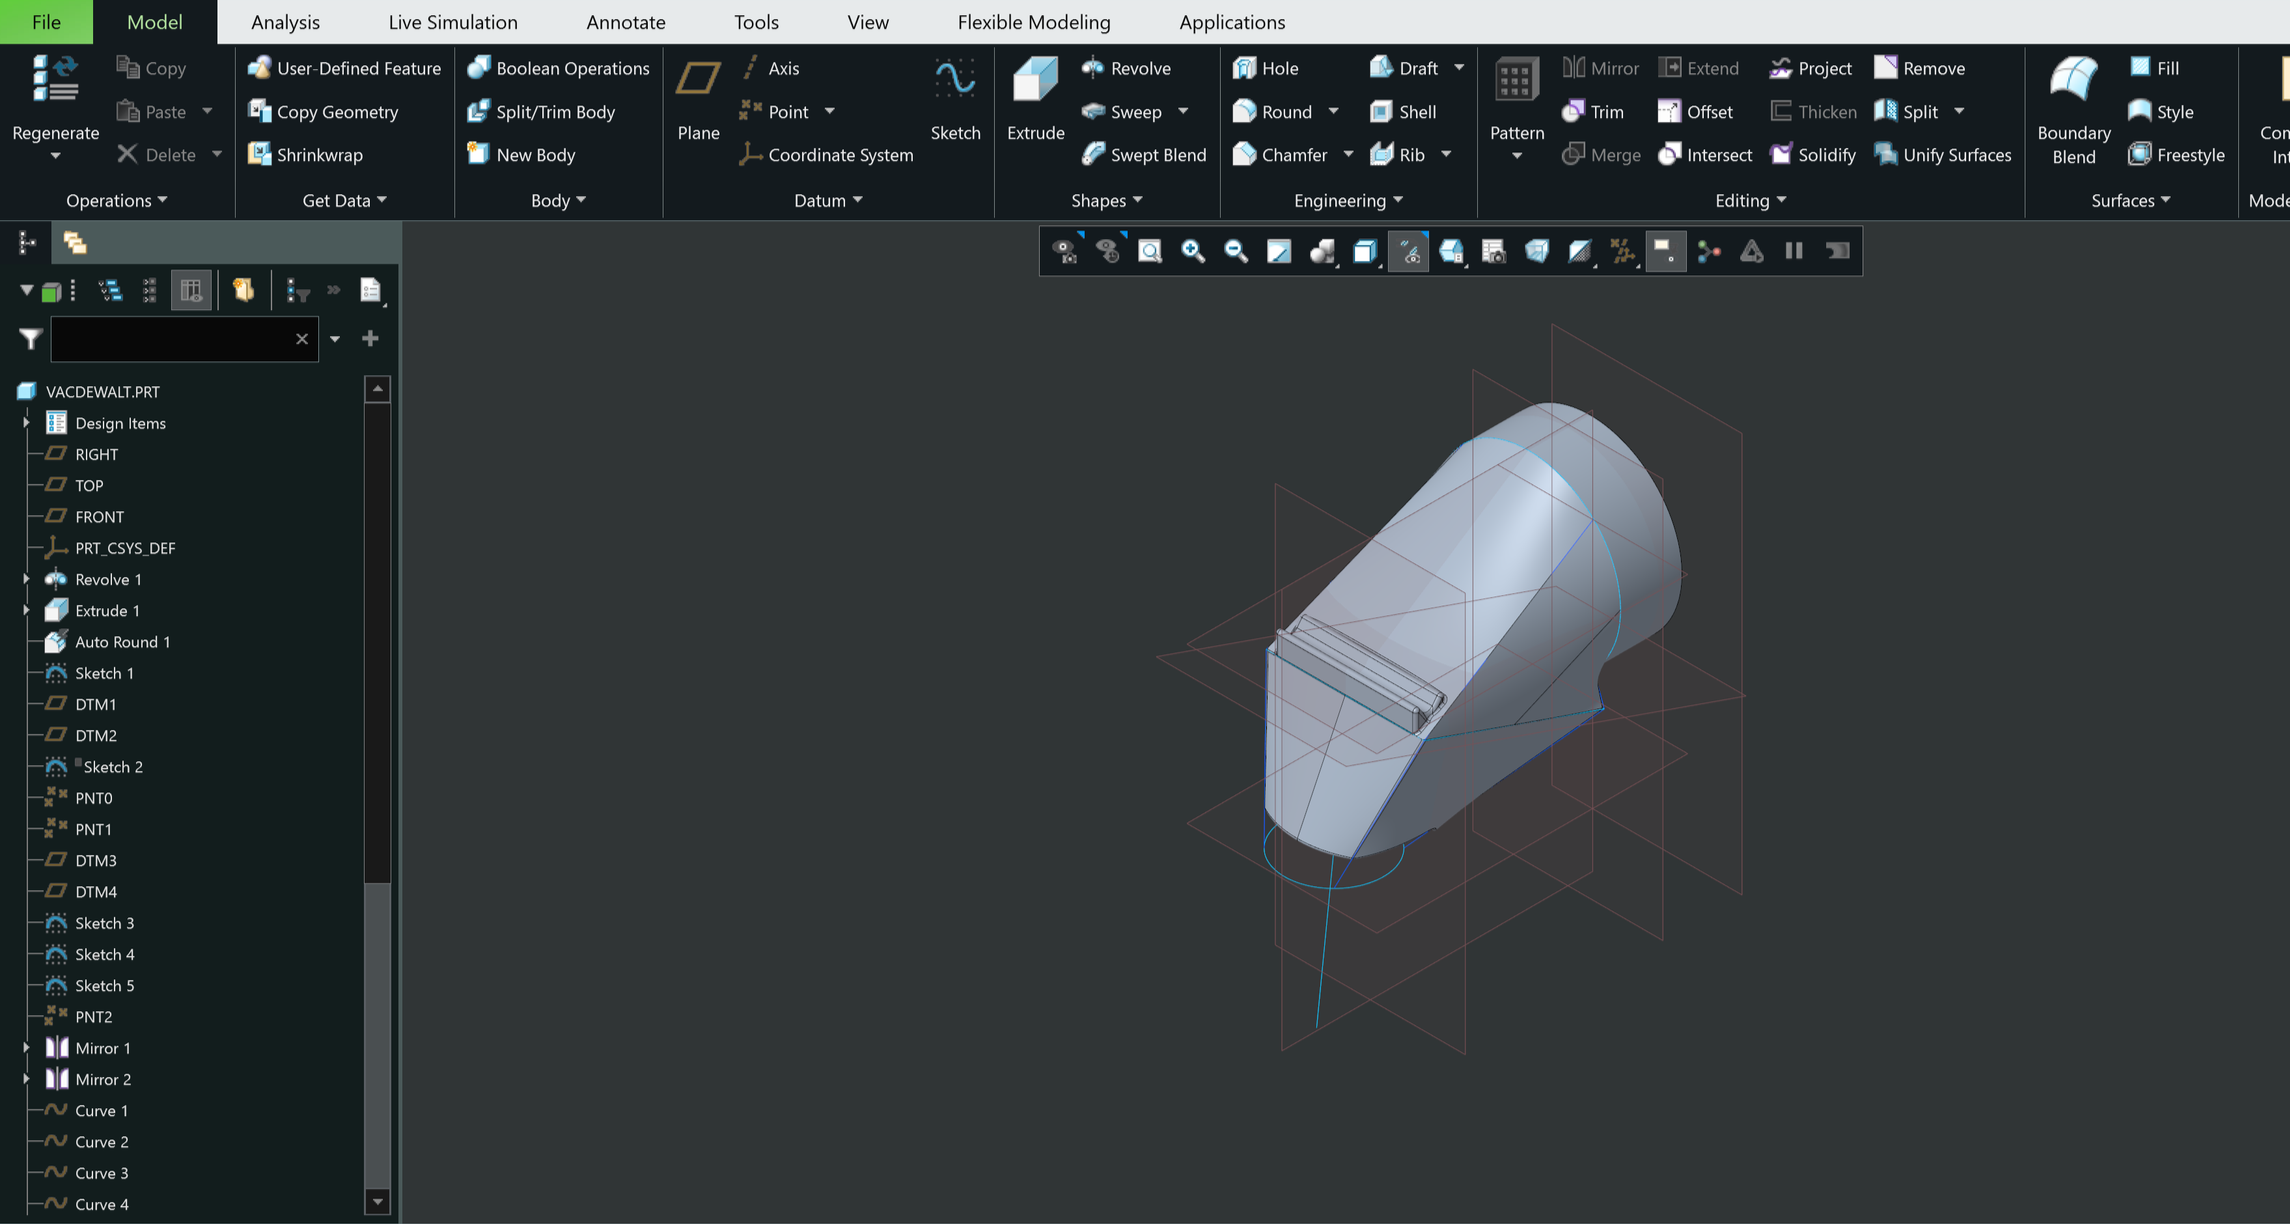Open the Analysis ribbon tab
The width and height of the screenshot is (2290, 1224).
click(285, 21)
